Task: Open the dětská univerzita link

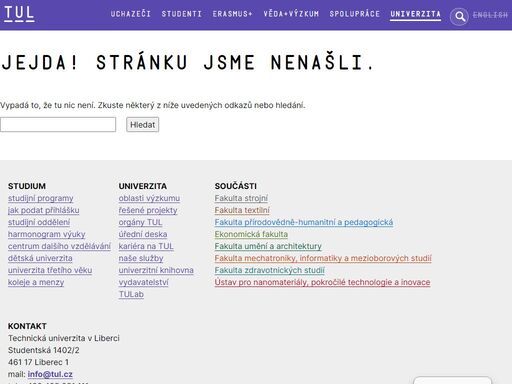Action: [x=40, y=258]
